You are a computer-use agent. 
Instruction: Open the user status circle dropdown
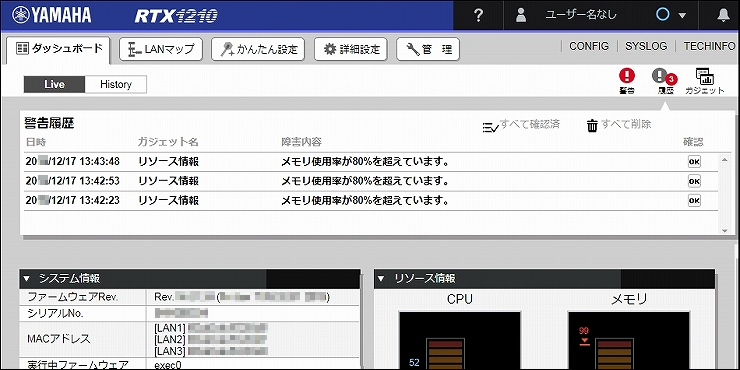point(671,15)
